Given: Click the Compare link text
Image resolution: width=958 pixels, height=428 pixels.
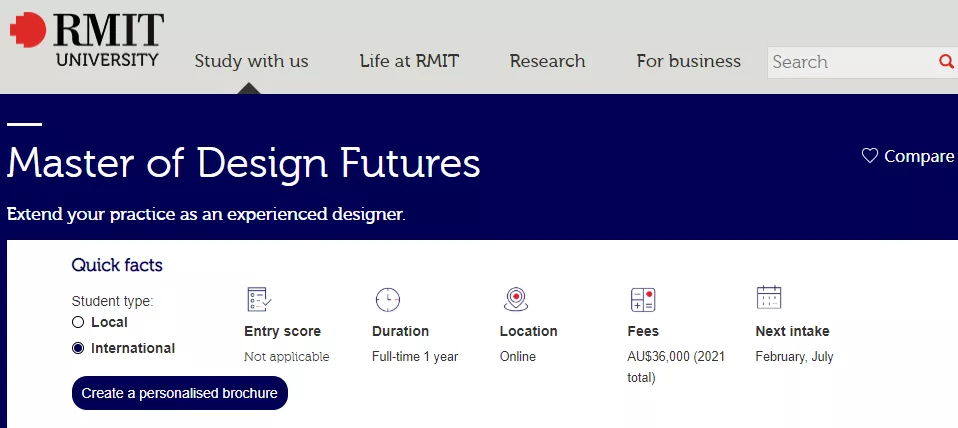Looking at the screenshot, I should (x=919, y=156).
